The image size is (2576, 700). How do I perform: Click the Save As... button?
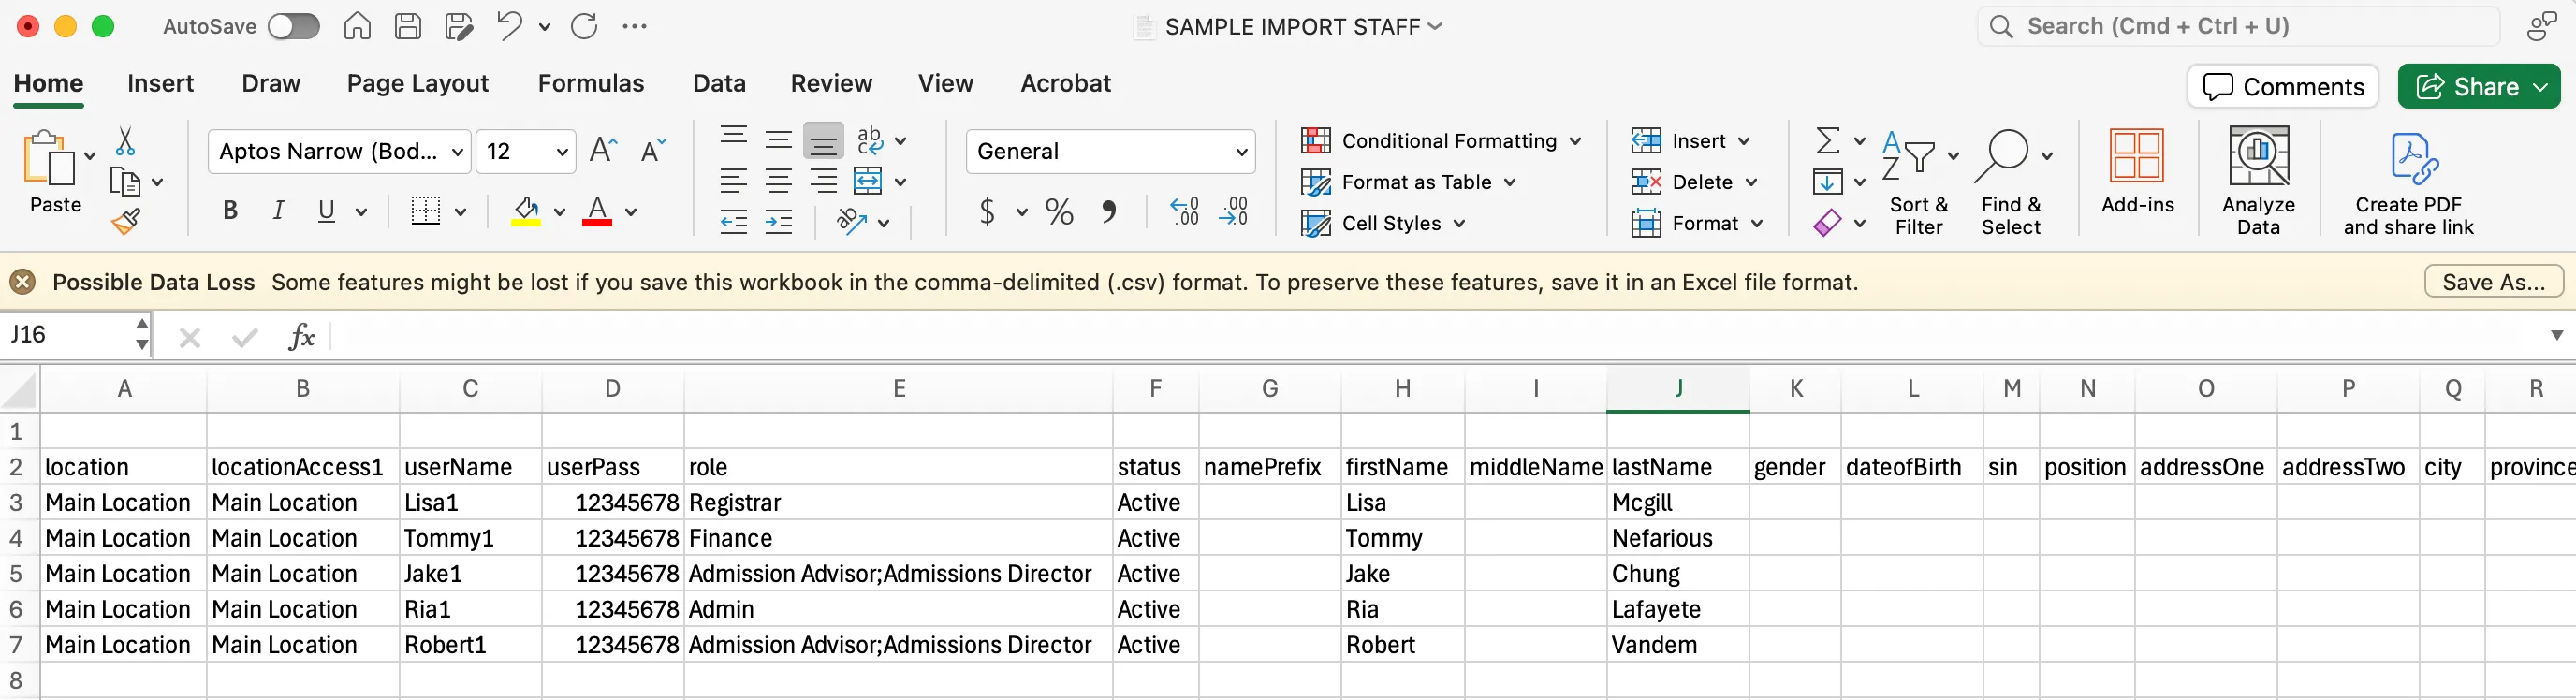tap(2493, 282)
